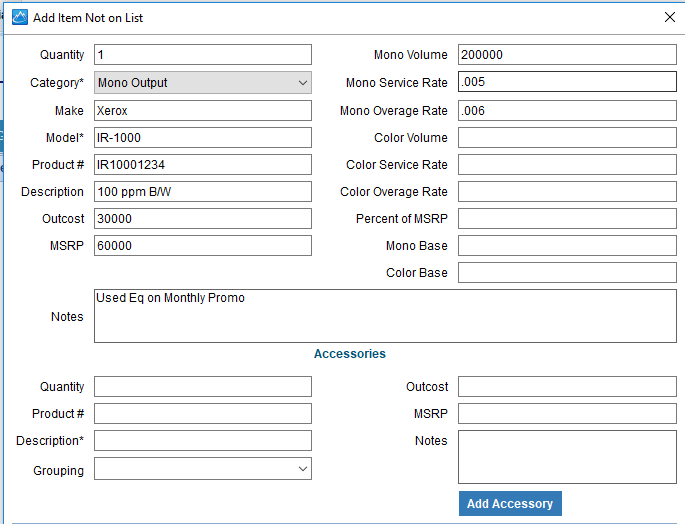Select the Outcost field showing 30000
Image resolution: width=685 pixels, height=524 pixels.
[203, 219]
